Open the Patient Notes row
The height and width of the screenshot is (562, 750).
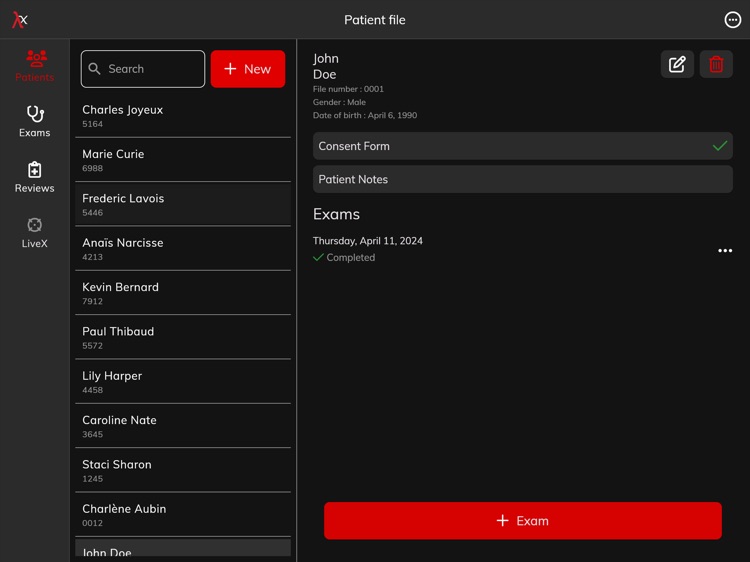(522, 179)
